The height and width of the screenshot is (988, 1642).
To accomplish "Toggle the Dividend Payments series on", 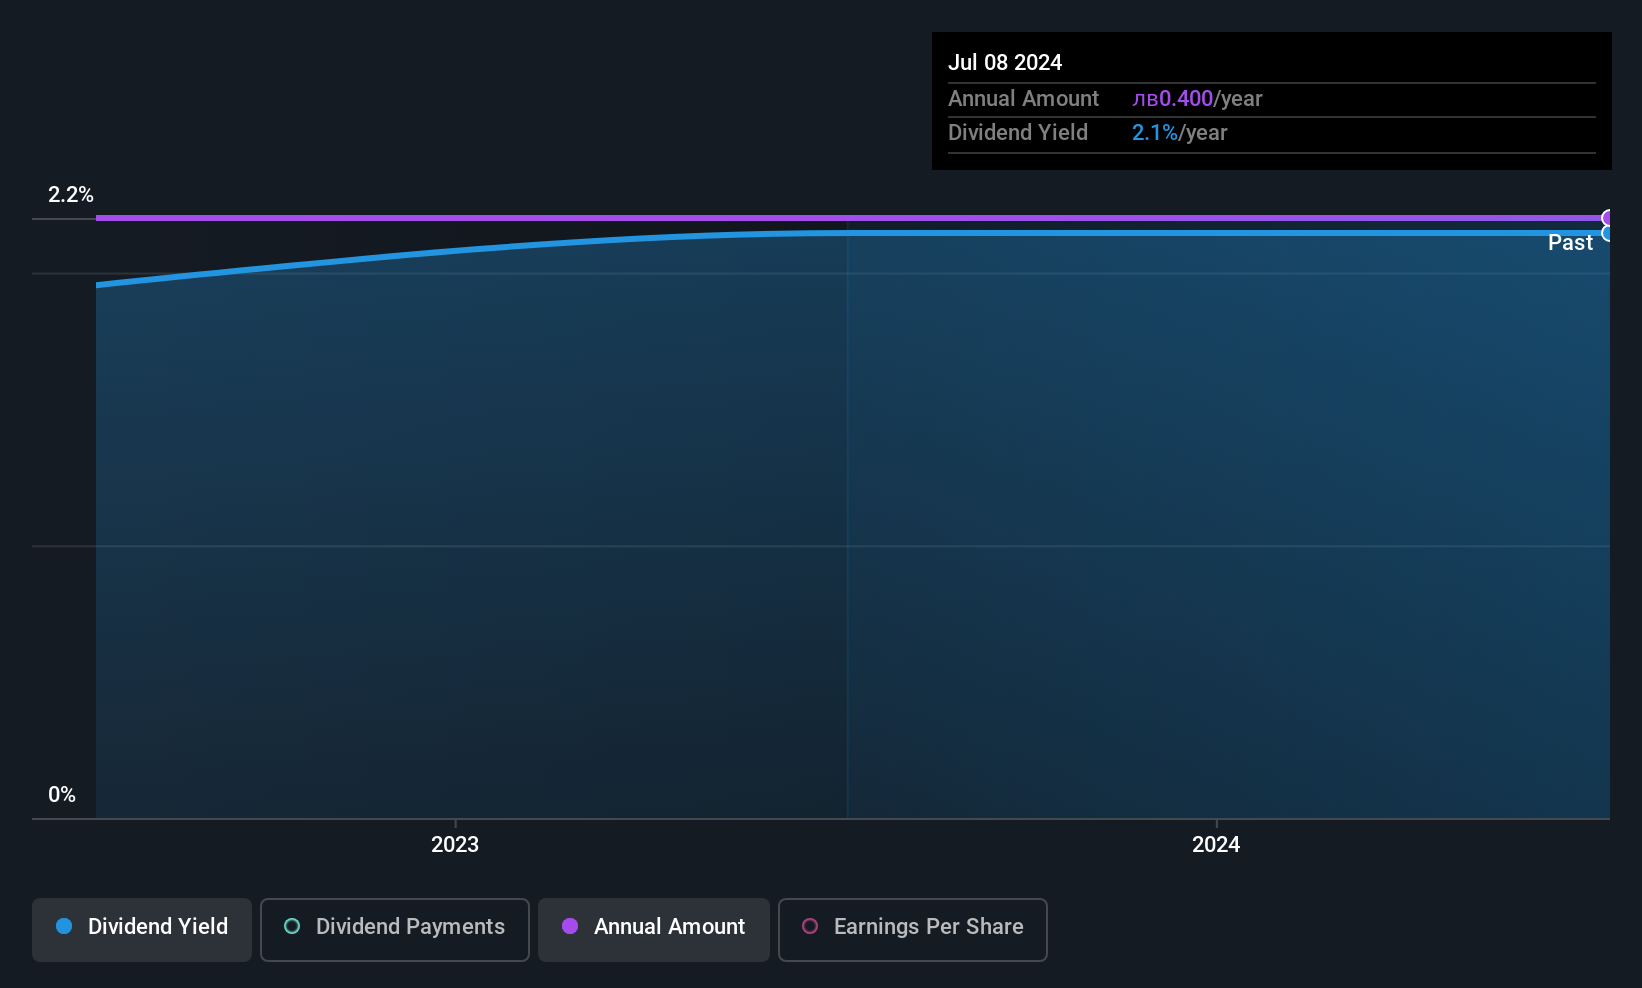I will (x=395, y=929).
